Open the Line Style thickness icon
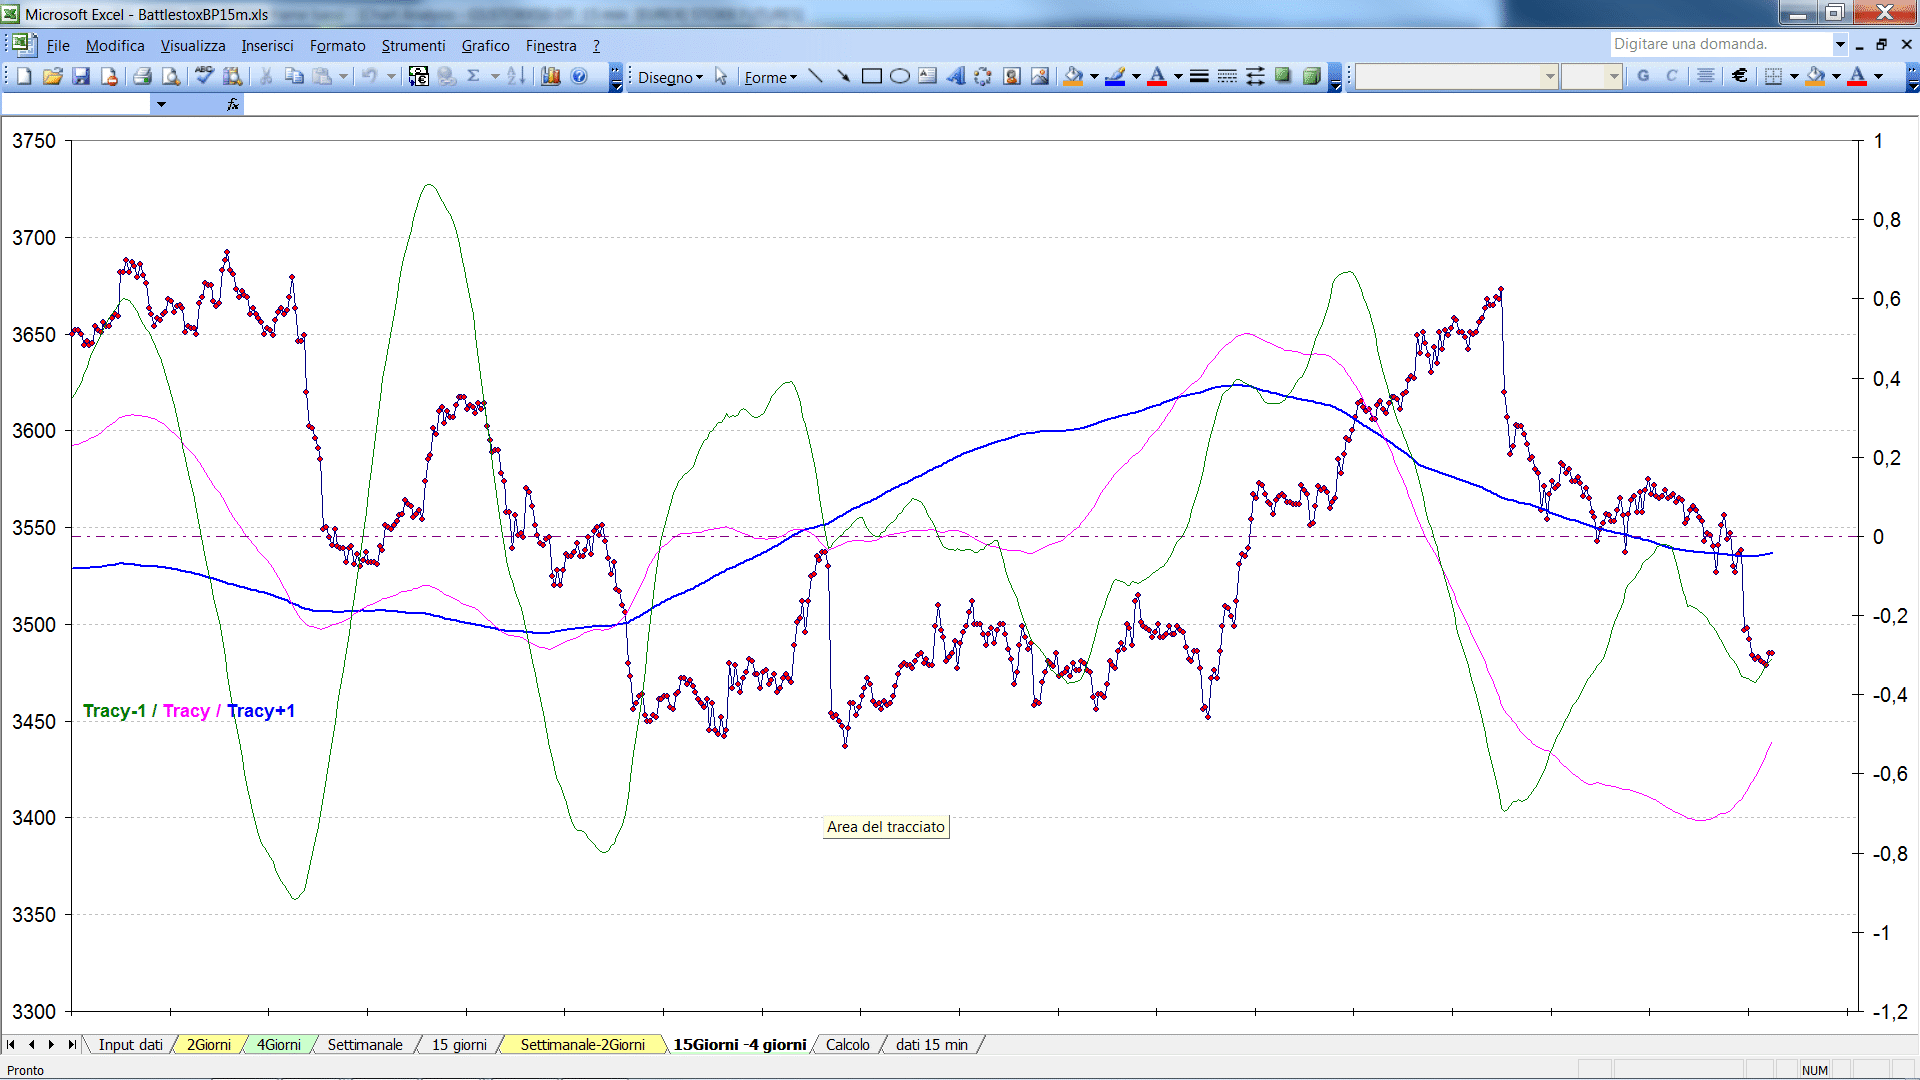The width and height of the screenshot is (1920, 1080). click(1199, 76)
